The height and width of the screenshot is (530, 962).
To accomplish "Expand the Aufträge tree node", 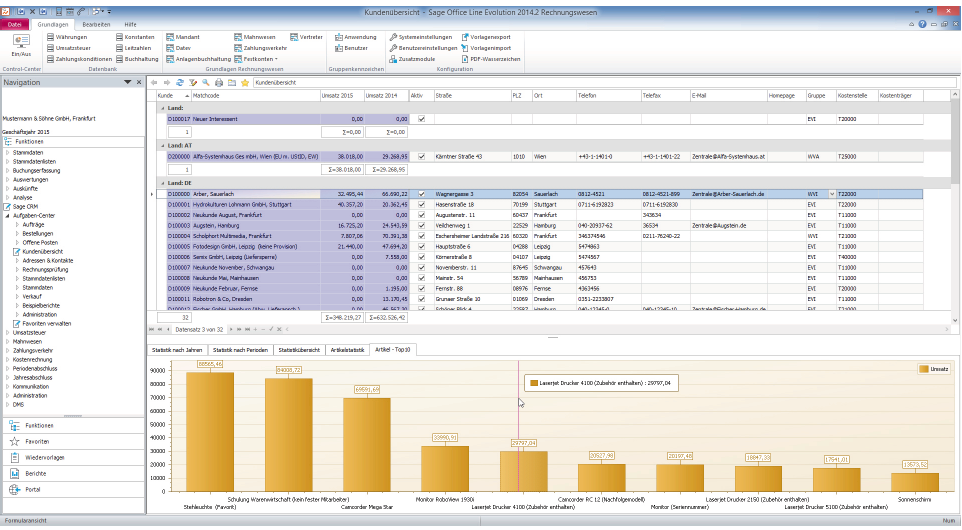I will coord(17,225).
